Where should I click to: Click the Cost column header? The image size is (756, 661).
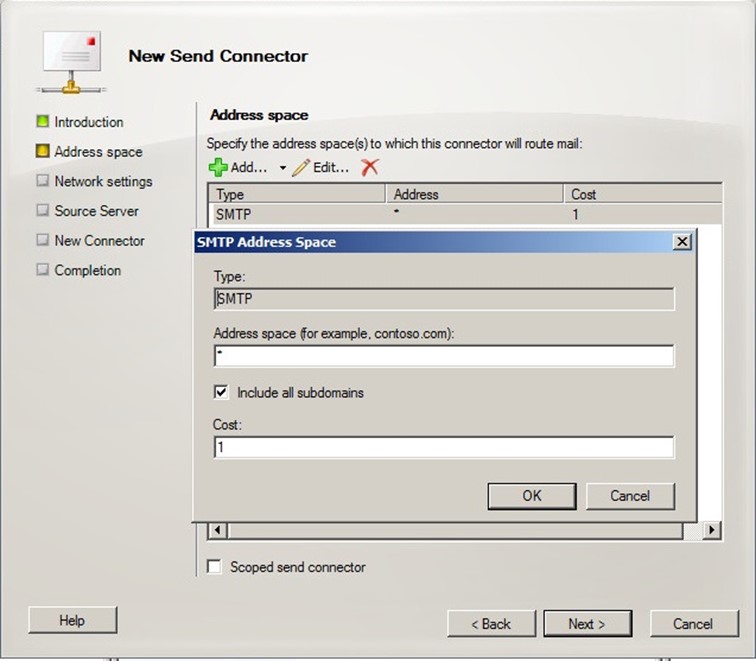pos(643,194)
